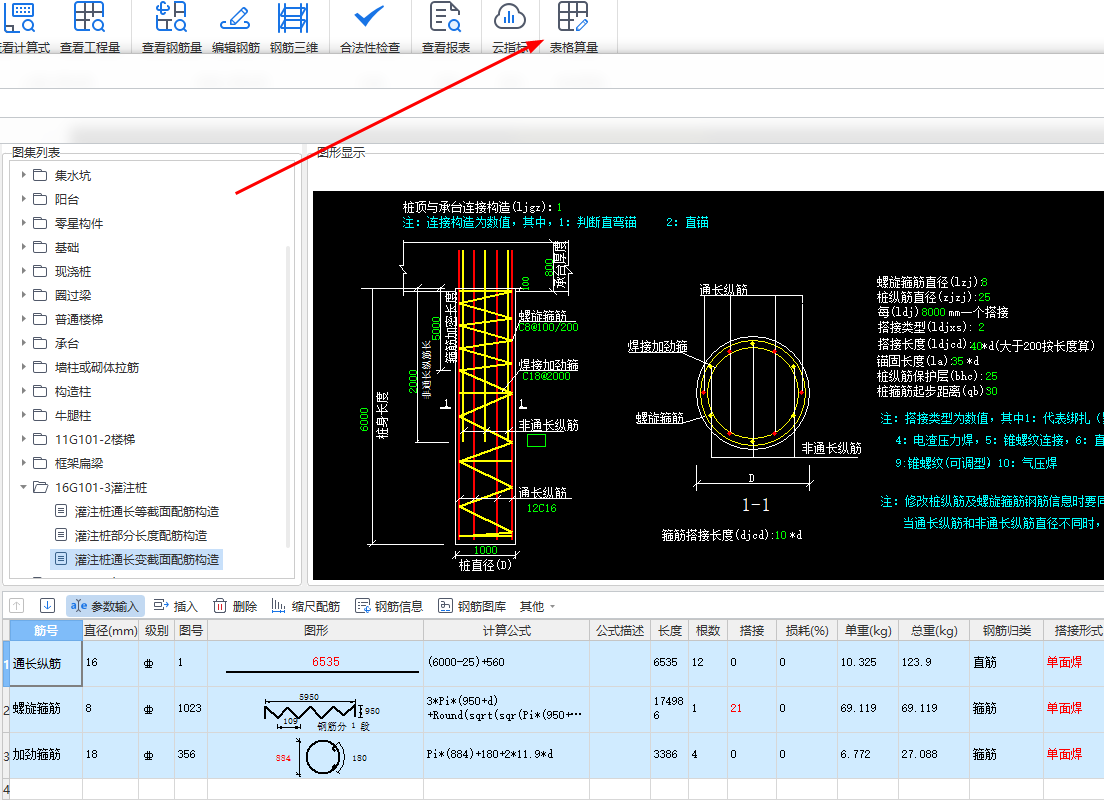Click the 总重(kg) column header
Screen dimensions: 1104x800
click(x=934, y=630)
